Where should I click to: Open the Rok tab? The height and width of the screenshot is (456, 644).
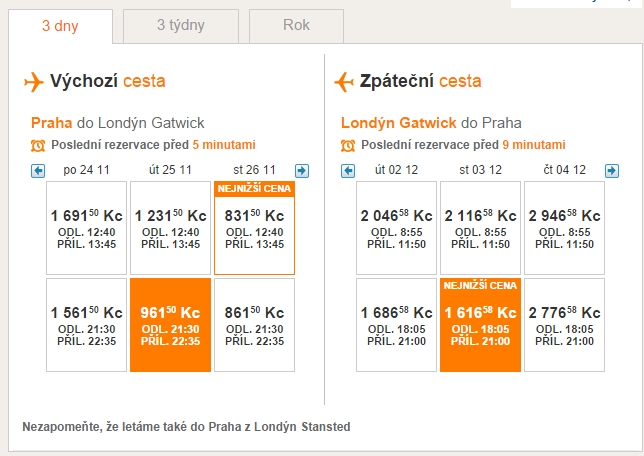point(296,26)
